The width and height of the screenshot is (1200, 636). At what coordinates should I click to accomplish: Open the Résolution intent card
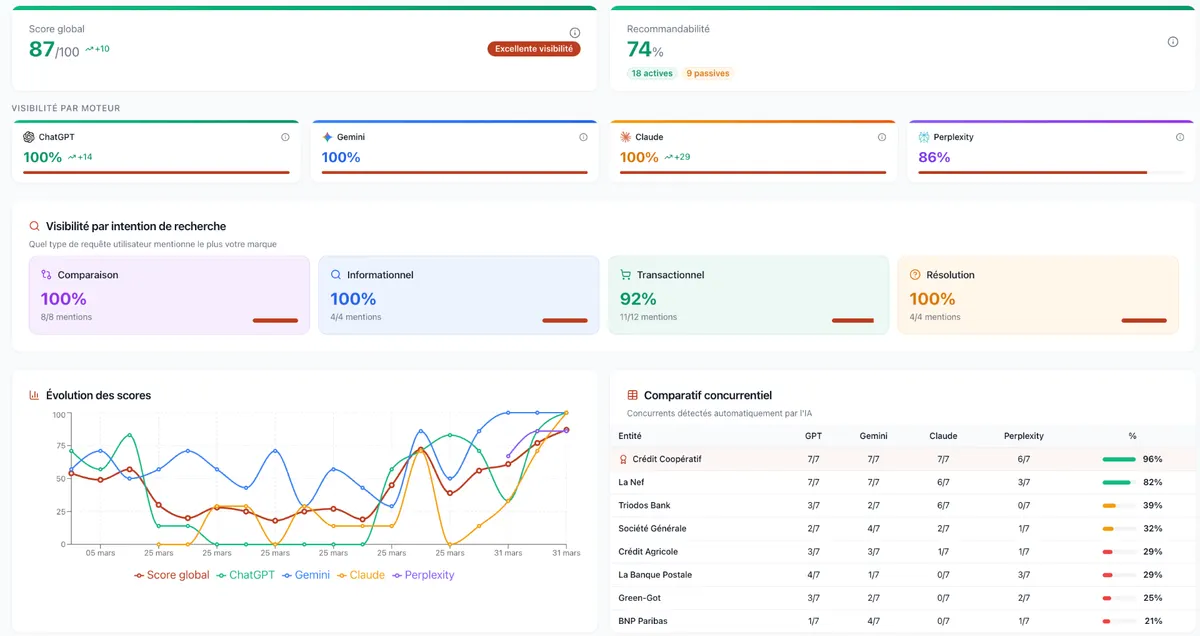(1038, 295)
